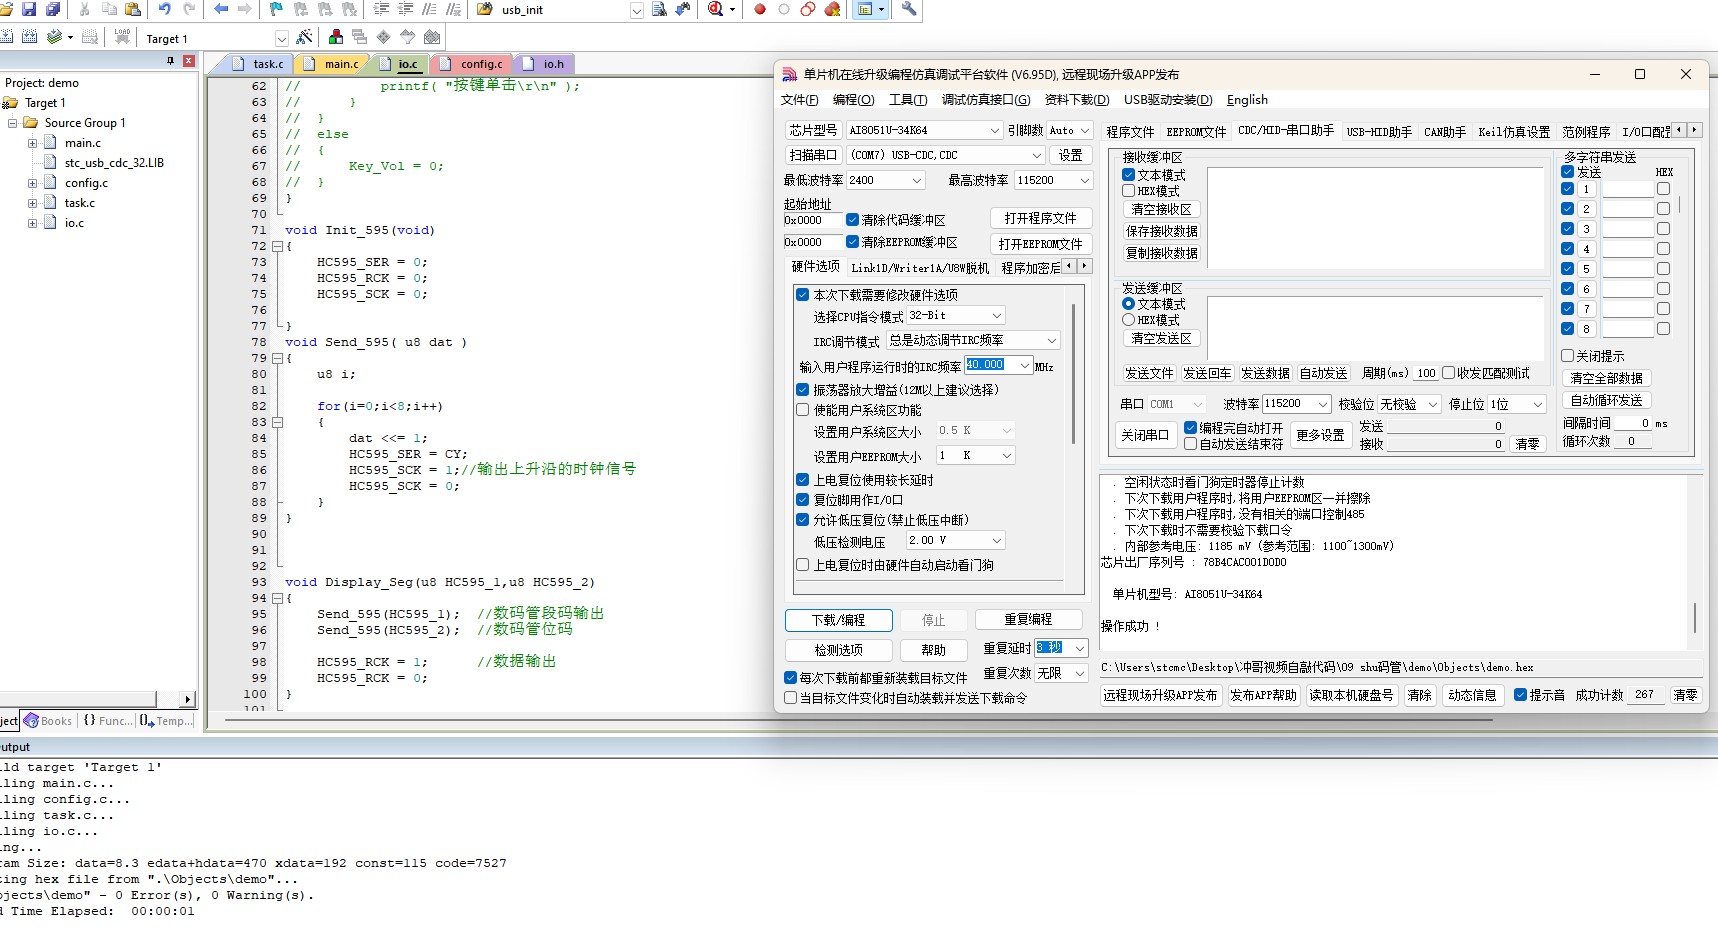Open the Target 1 selection dropdown

pos(281,39)
